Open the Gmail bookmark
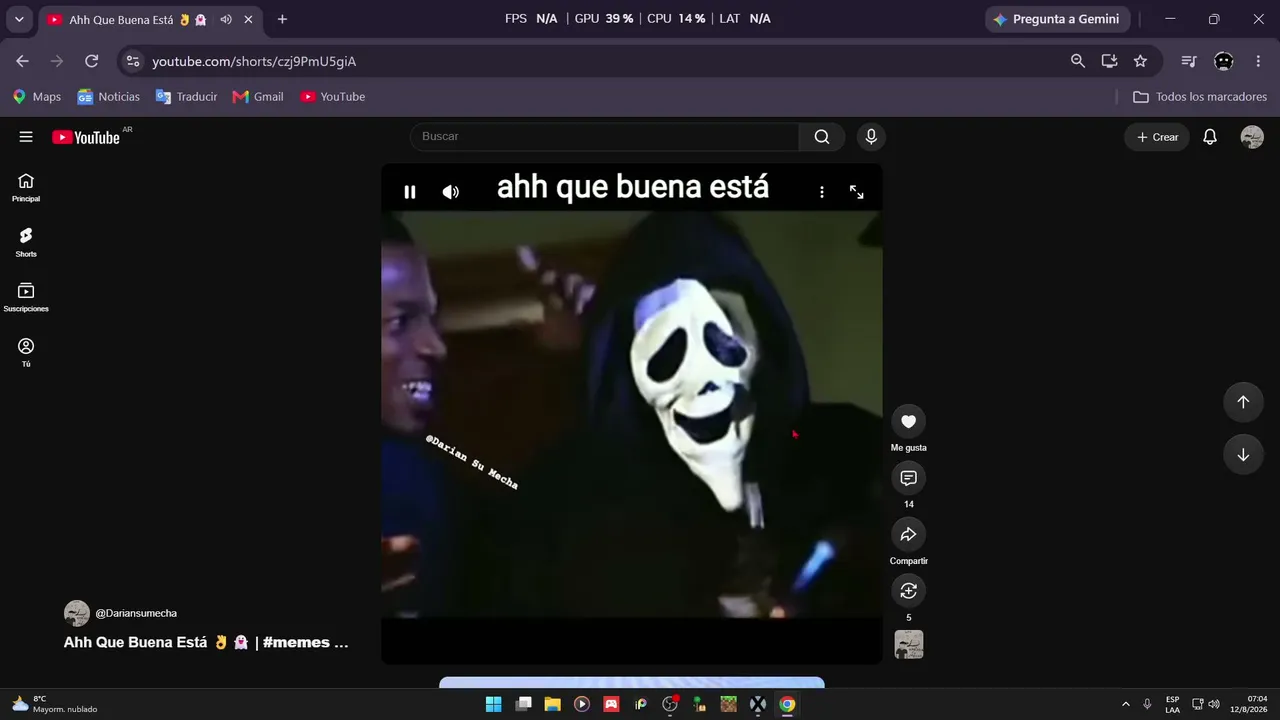1280x720 pixels. [x=258, y=97]
